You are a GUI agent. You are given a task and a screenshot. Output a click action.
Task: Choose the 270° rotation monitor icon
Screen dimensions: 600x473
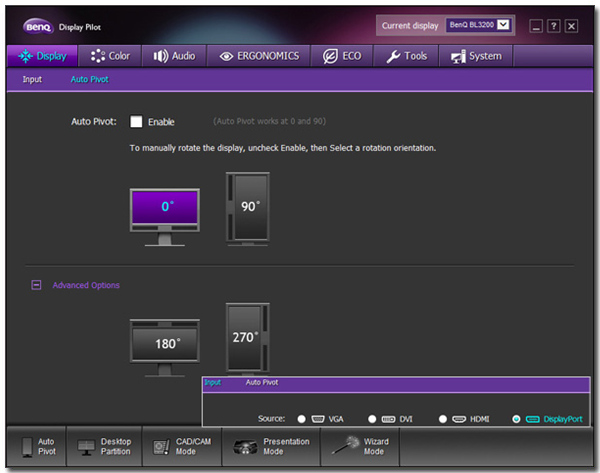click(247, 336)
